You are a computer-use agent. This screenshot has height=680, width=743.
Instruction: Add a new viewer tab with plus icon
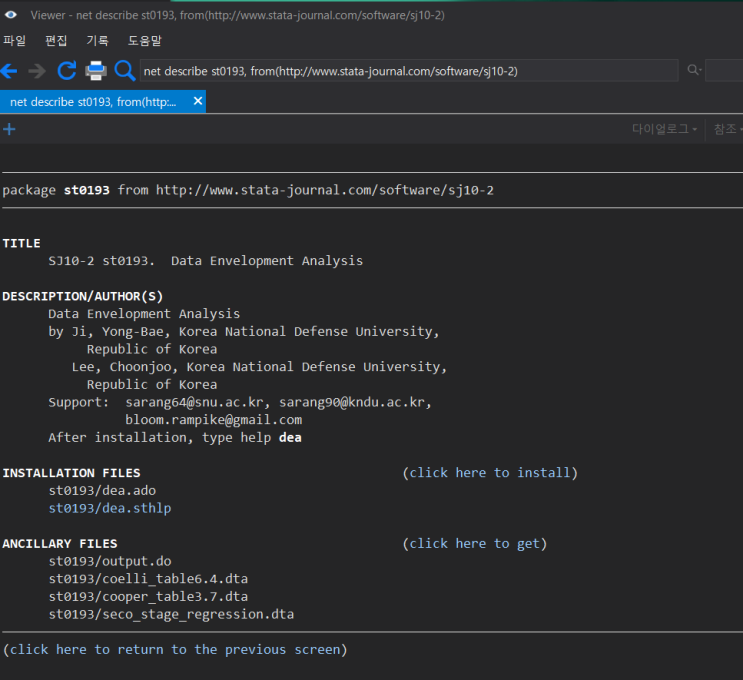coord(10,129)
